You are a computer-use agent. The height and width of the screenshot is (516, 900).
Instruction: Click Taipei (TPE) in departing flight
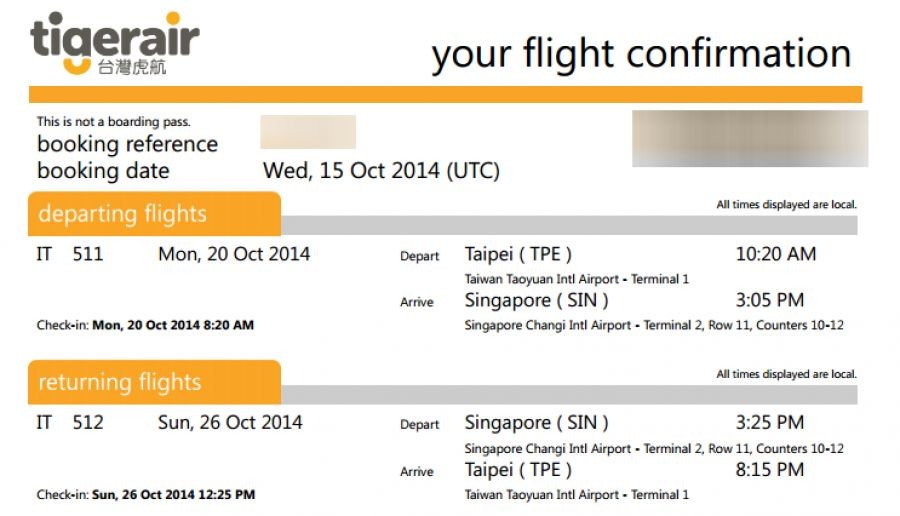point(518,254)
